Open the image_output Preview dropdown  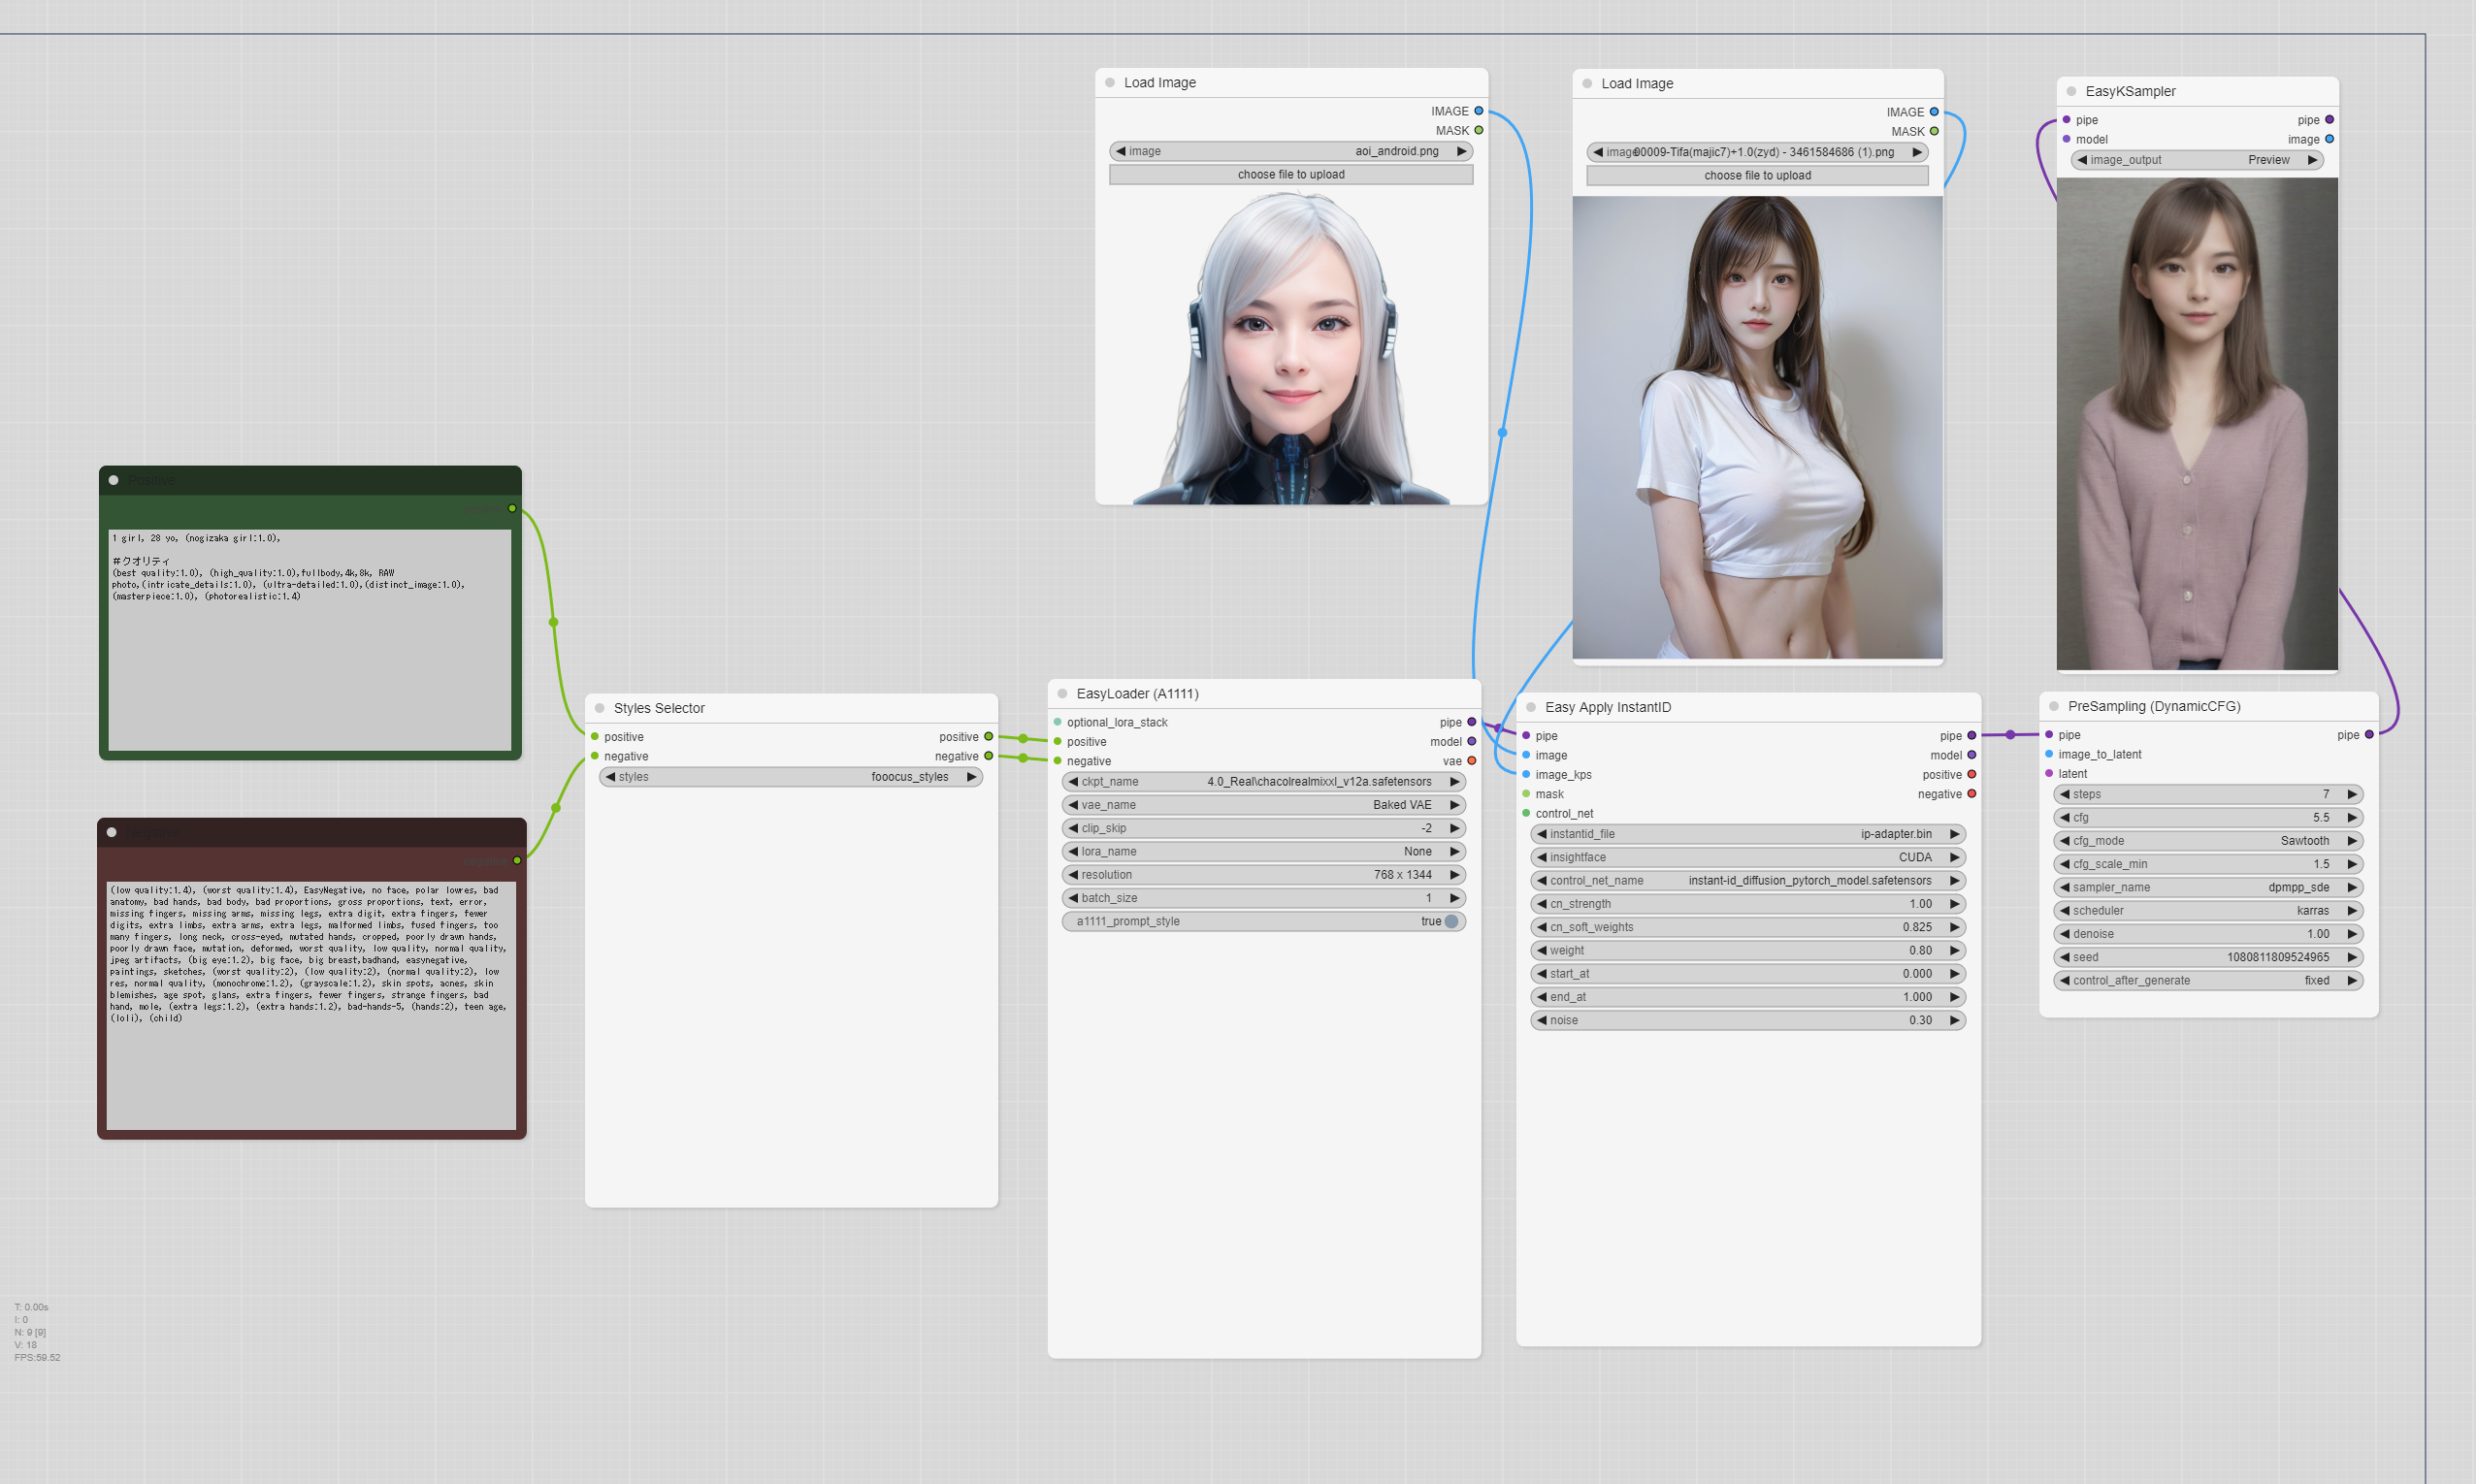coord(2197,160)
